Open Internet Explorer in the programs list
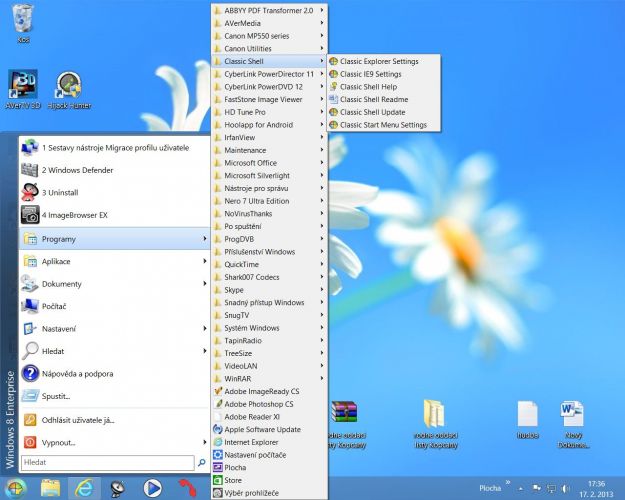Viewport: 625px width, 500px height. tap(269, 443)
